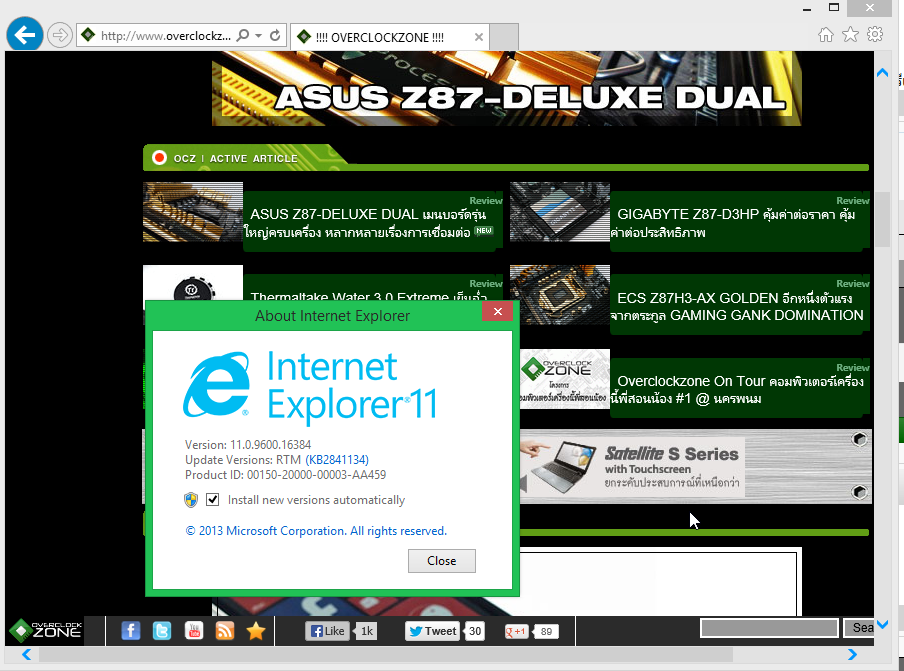Refresh the page with the reload icon
The width and height of the screenshot is (904, 671).
pos(276,35)
